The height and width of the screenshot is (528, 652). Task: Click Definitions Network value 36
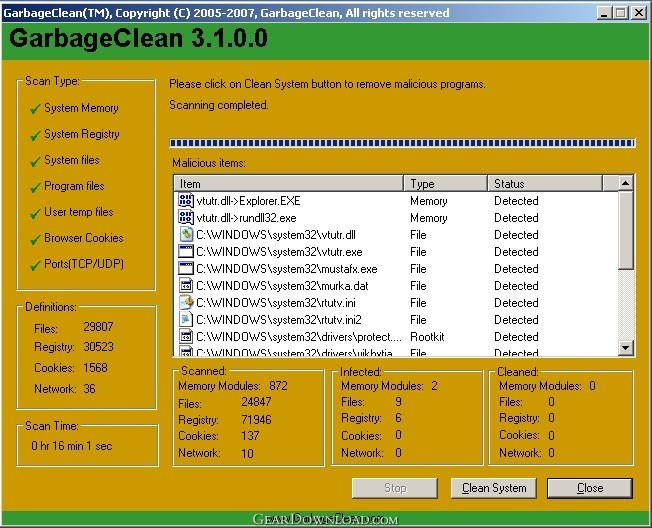pyautogui.click(x=89, y=389)
